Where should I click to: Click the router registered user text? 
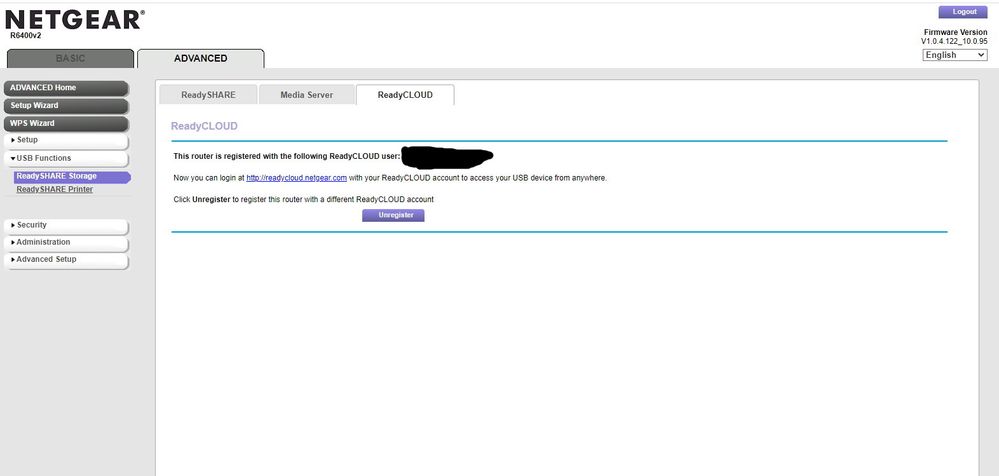click(x=287, y=156)
